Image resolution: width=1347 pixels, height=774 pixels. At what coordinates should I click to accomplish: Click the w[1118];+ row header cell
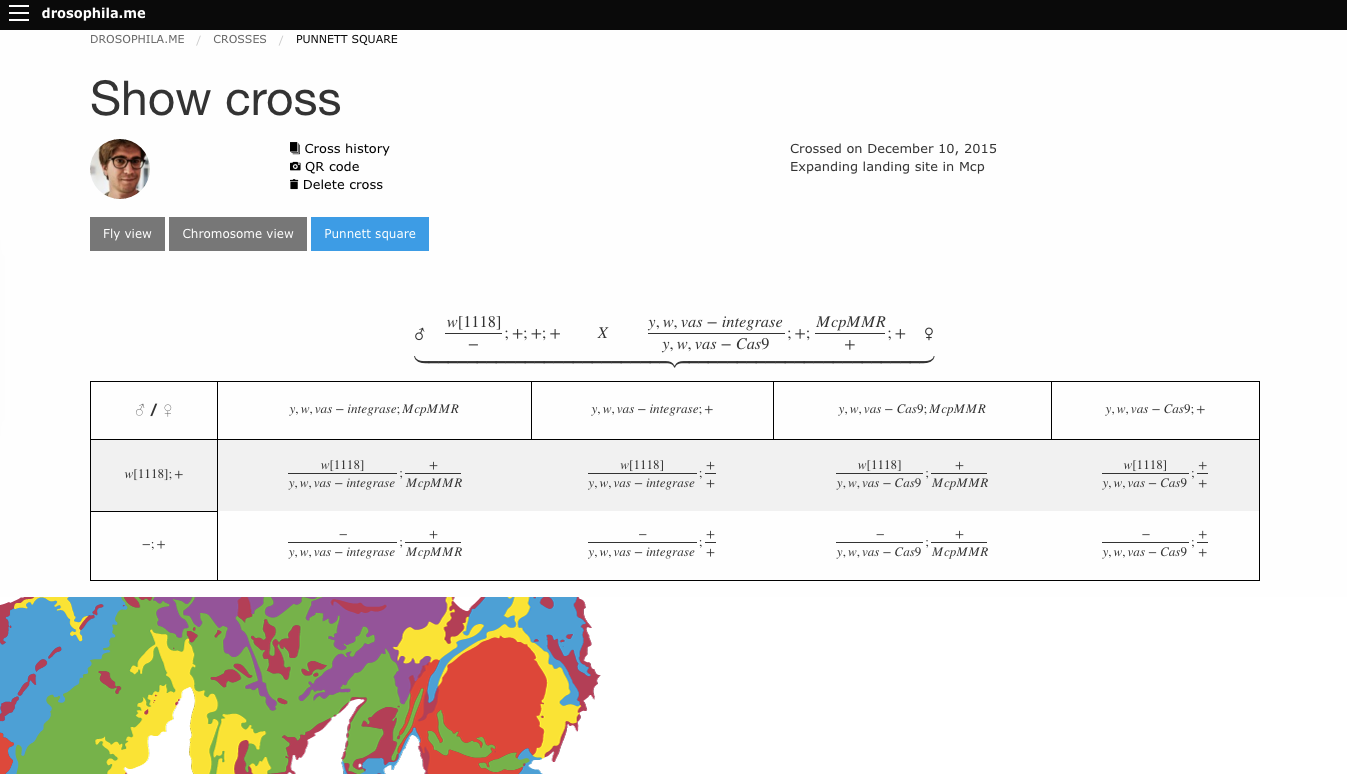point(154,475)
